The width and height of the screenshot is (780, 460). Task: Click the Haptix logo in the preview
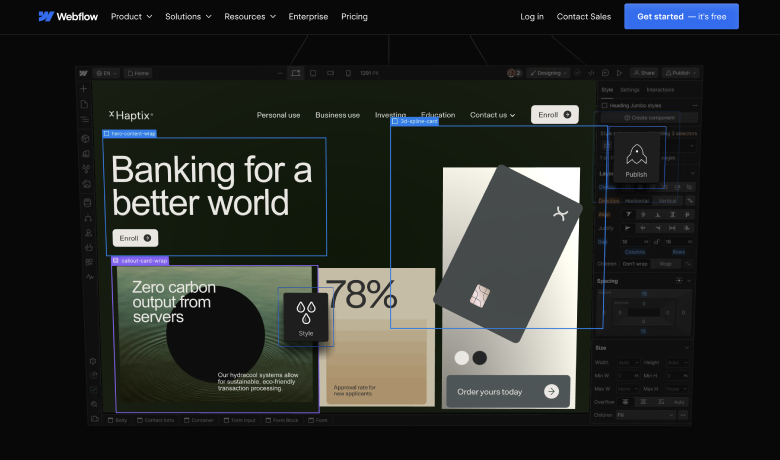[x=131, y=115]
